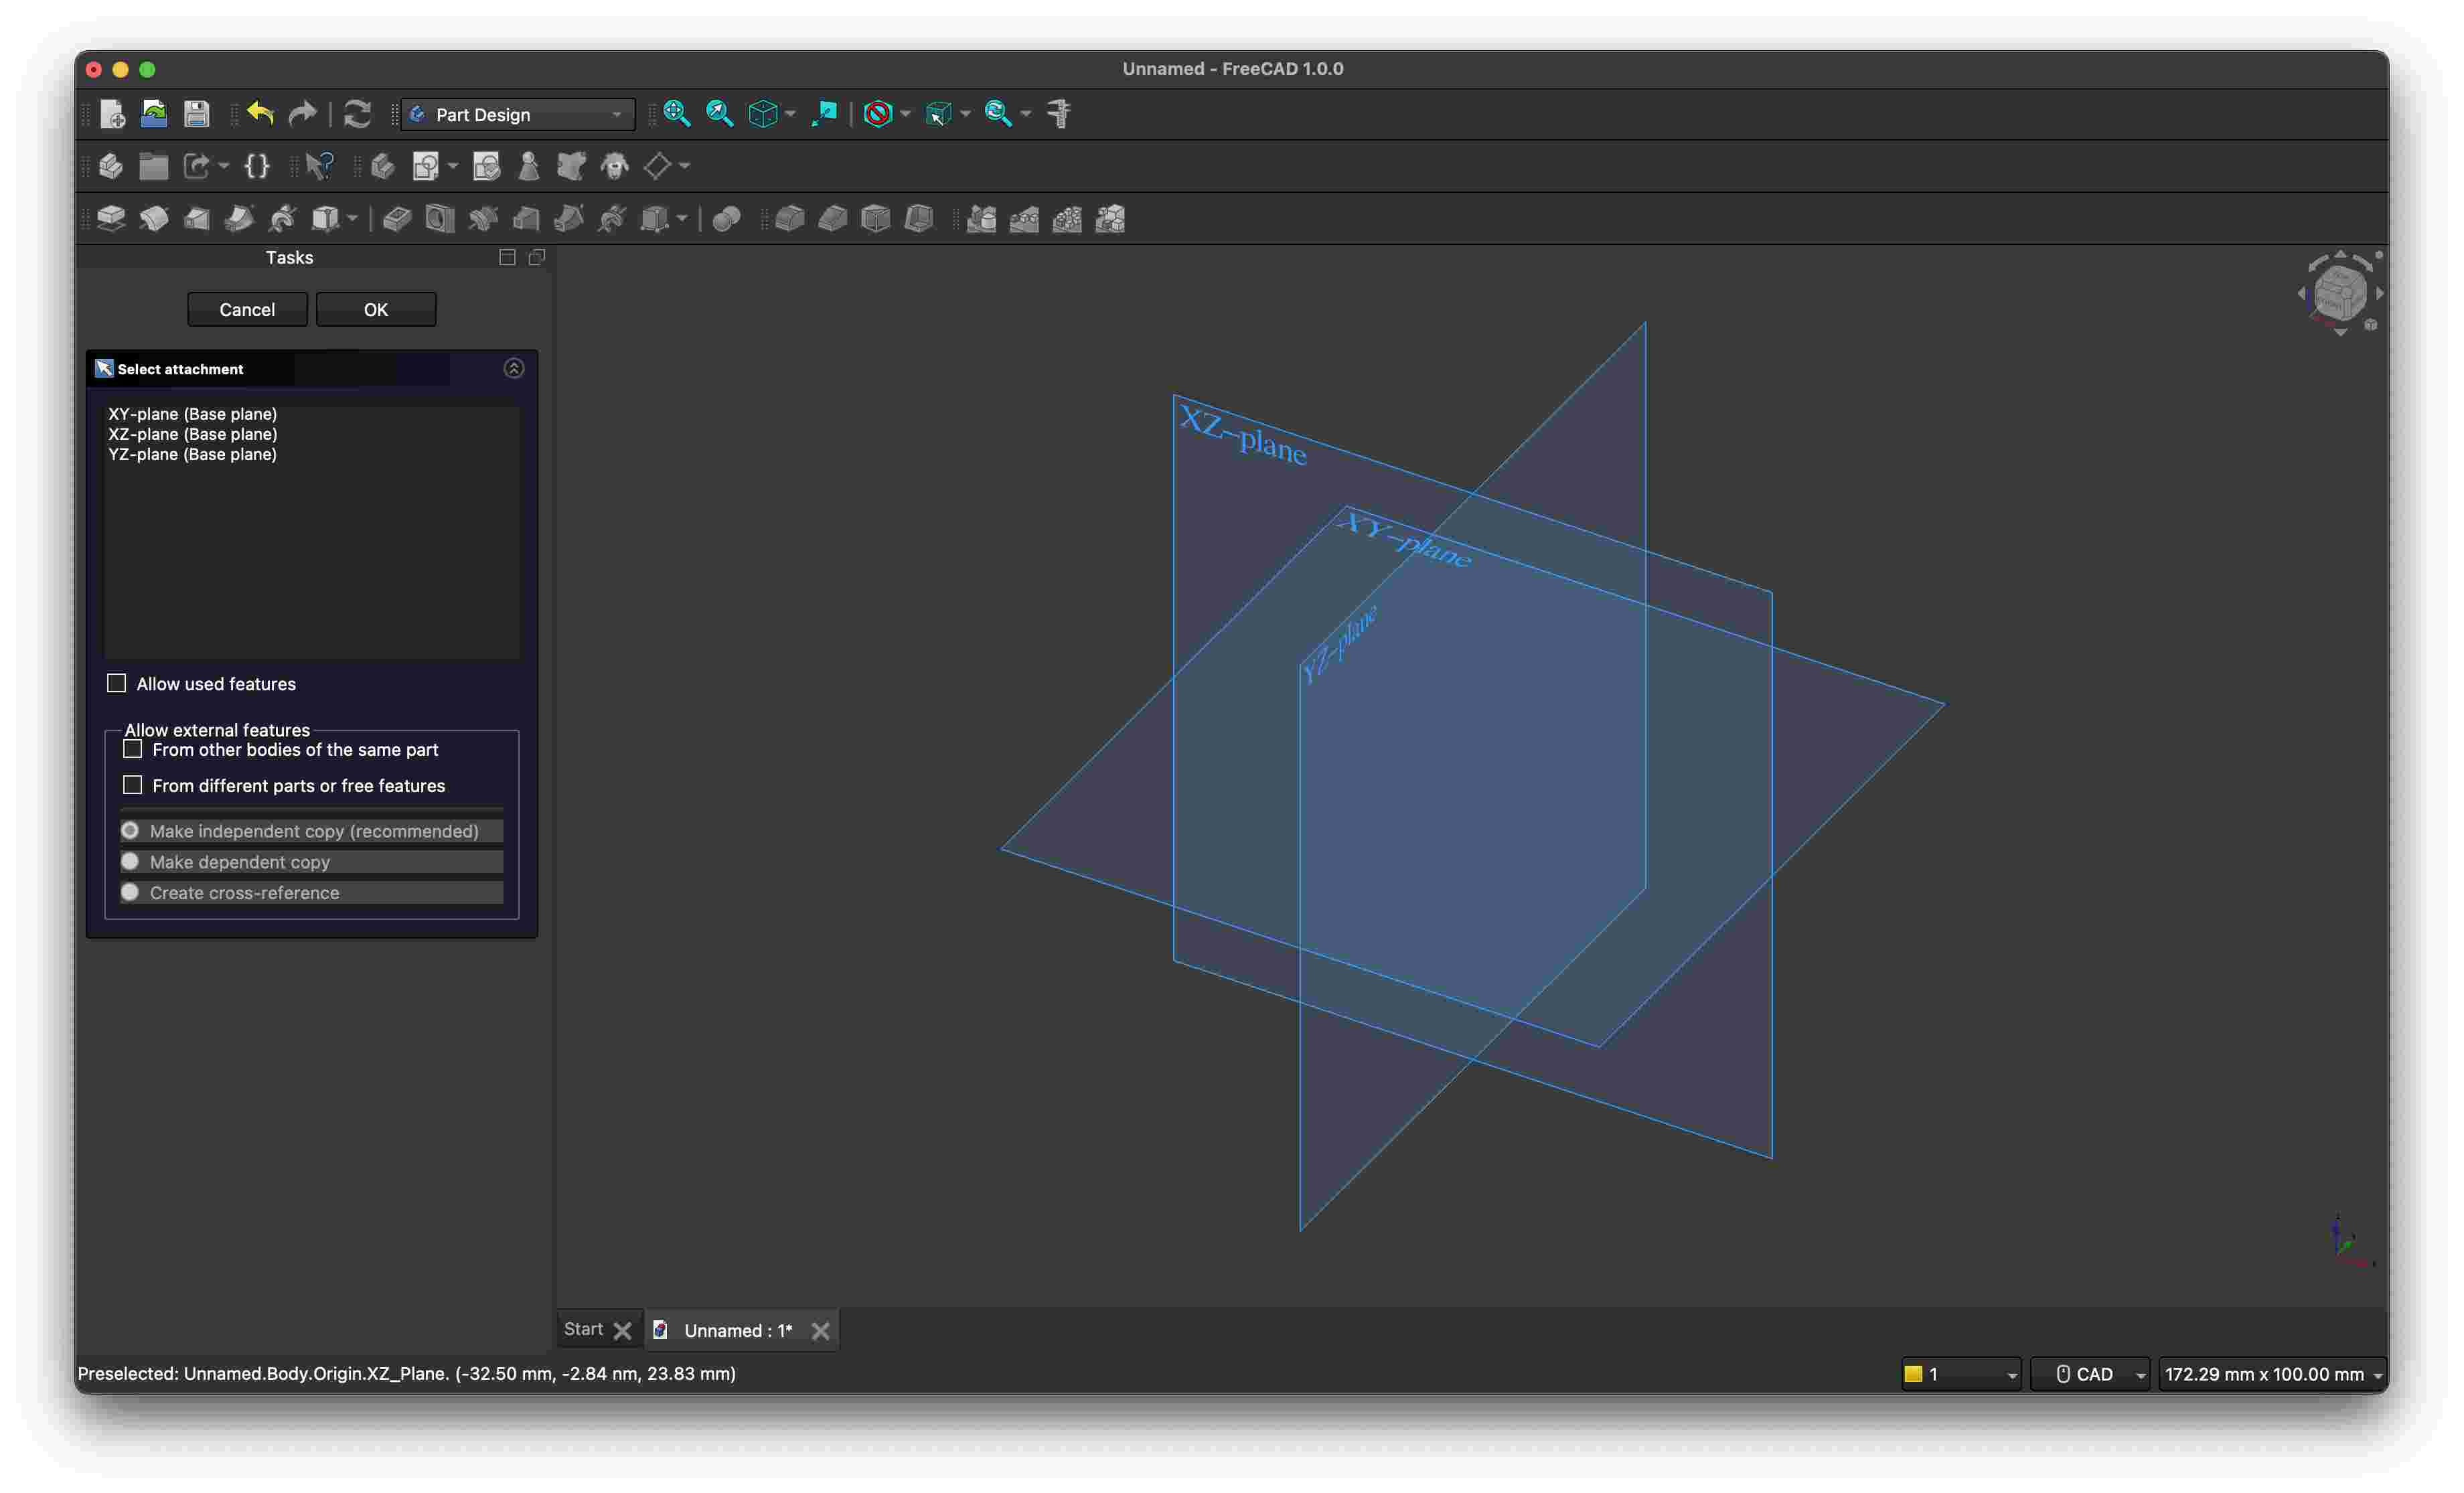Switch to the Unnamed : 1* tab
The image size is (2464, 1493).
pos(738,1330)
